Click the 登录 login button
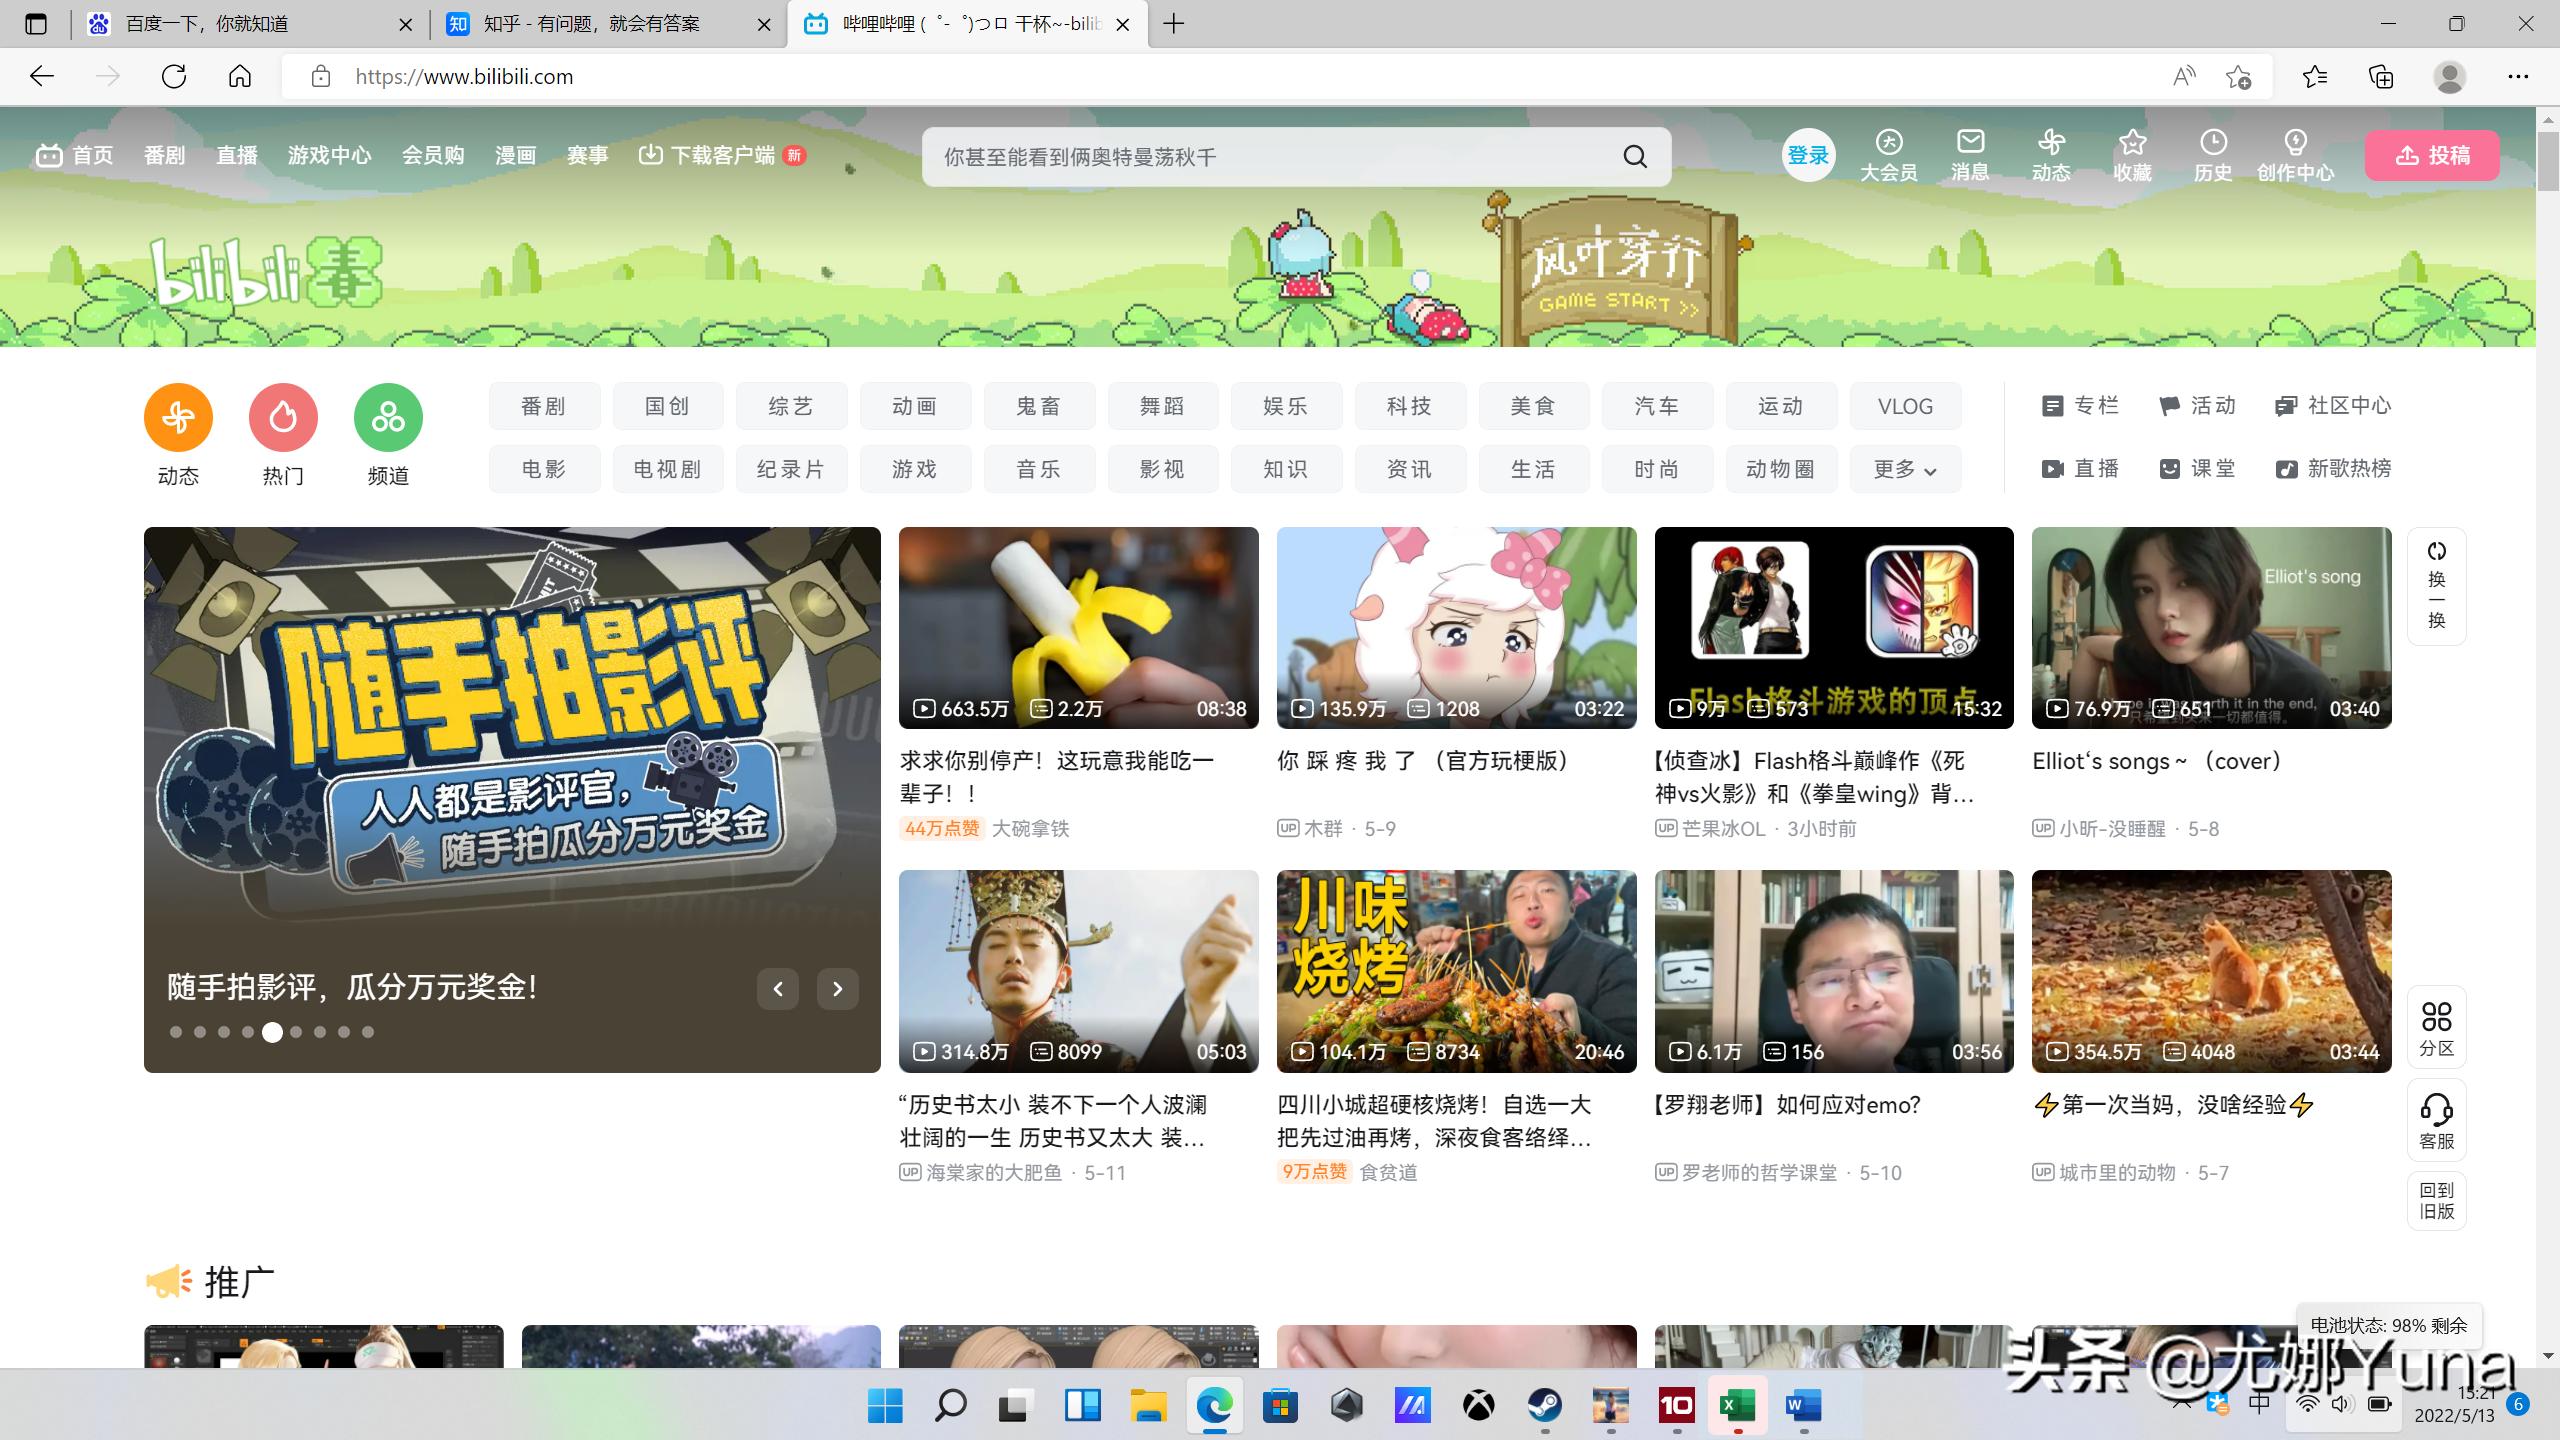Viewport: 2560px width, 1440px height. 1808,155
